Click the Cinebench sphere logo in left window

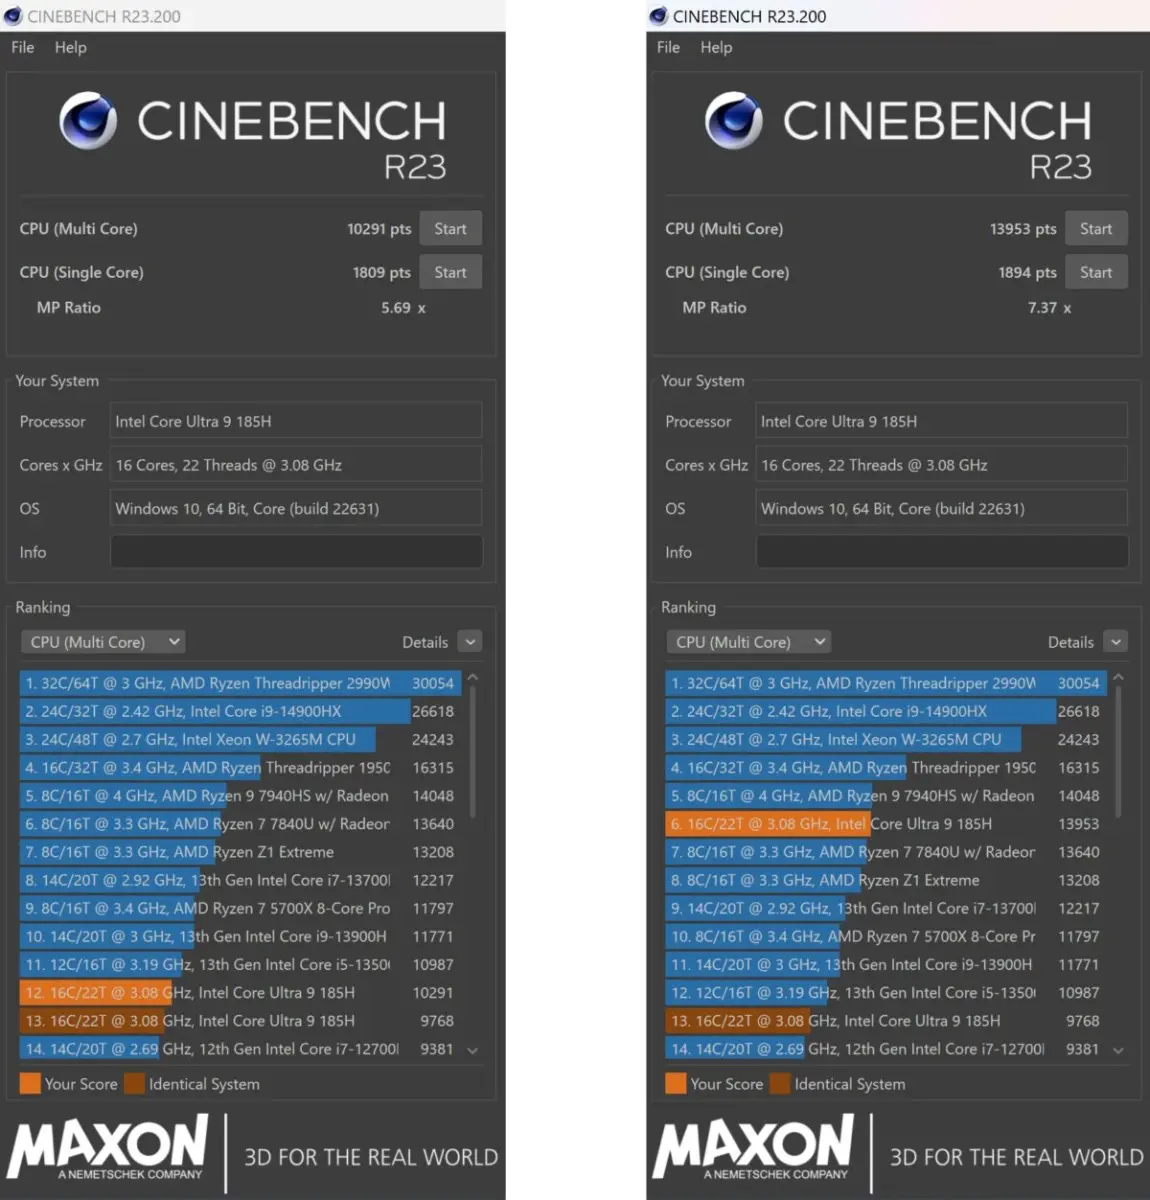(x=89, y=121)
